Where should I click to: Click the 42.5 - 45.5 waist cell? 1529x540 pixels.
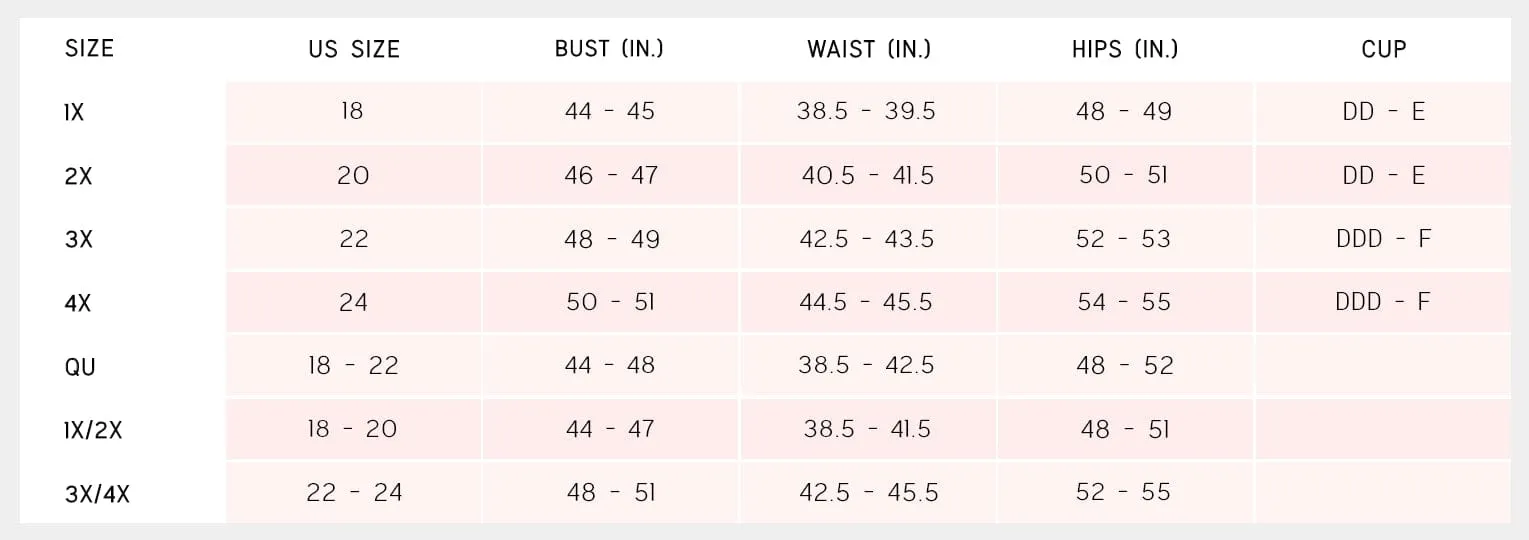click(868, 492)
